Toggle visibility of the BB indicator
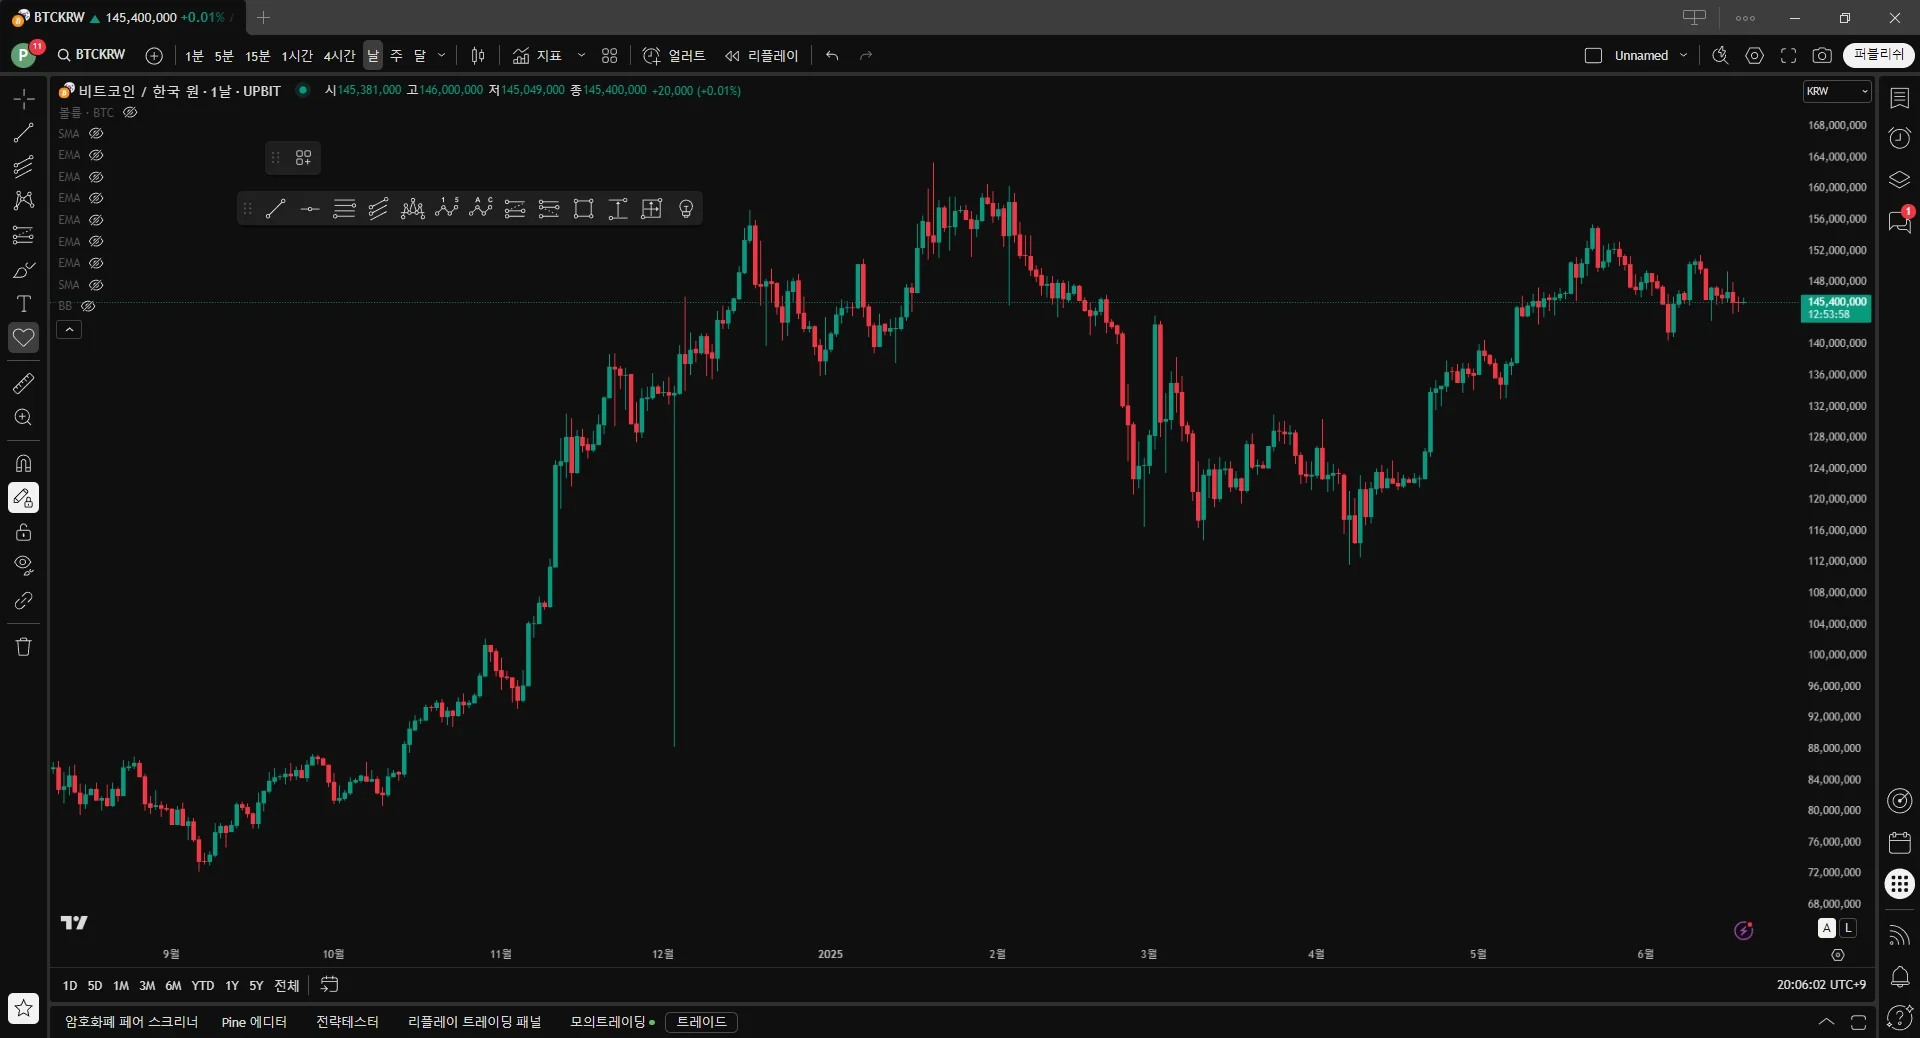This screenshot has width=1920, height=1038. (x=88, y=306)
